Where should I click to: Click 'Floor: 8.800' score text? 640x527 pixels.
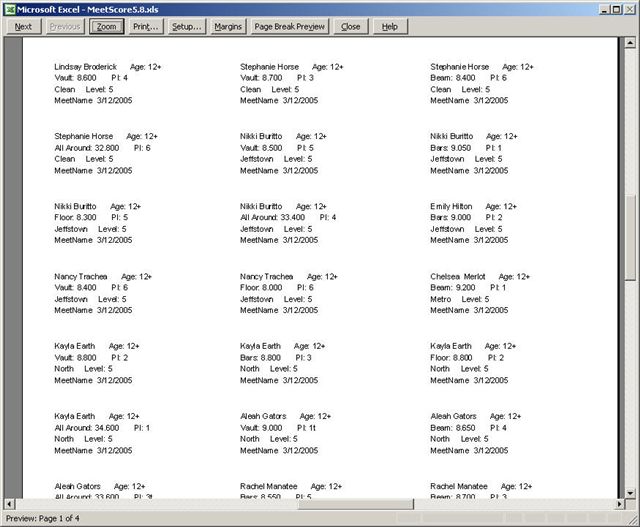coord(451,358)
